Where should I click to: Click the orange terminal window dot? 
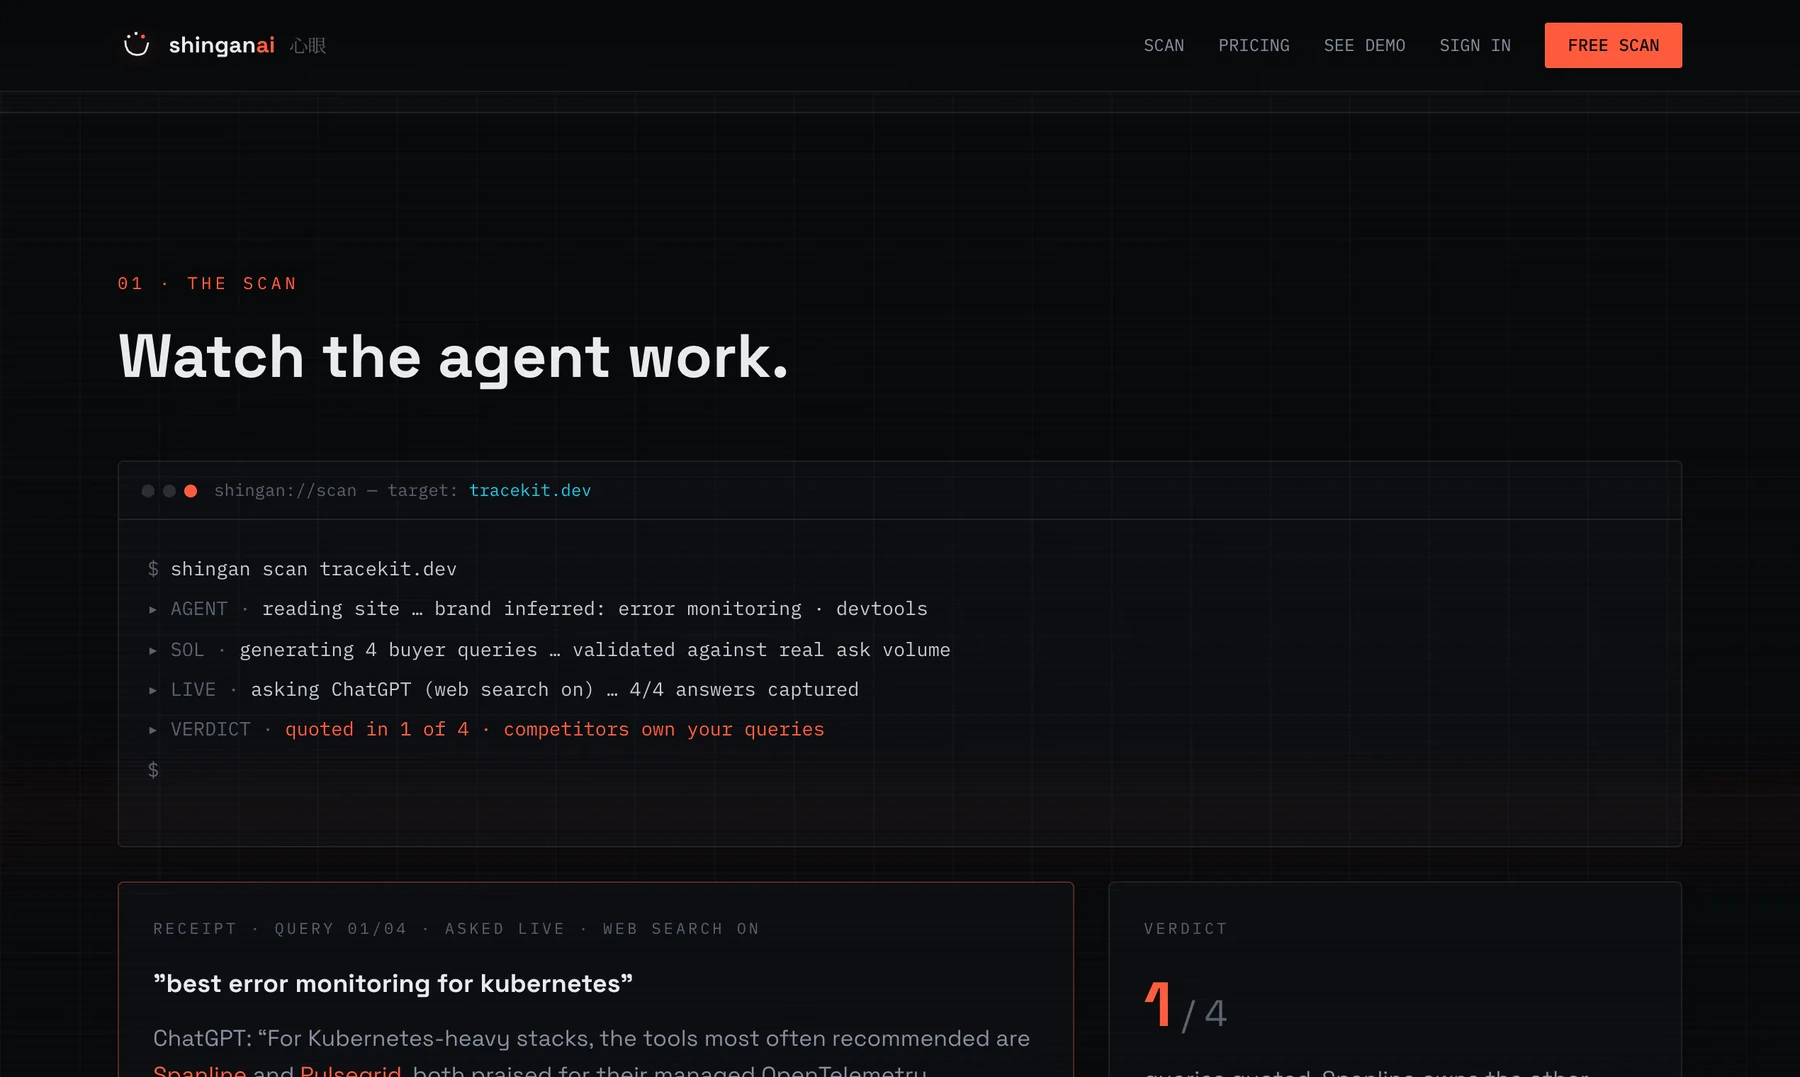point(191,491)
